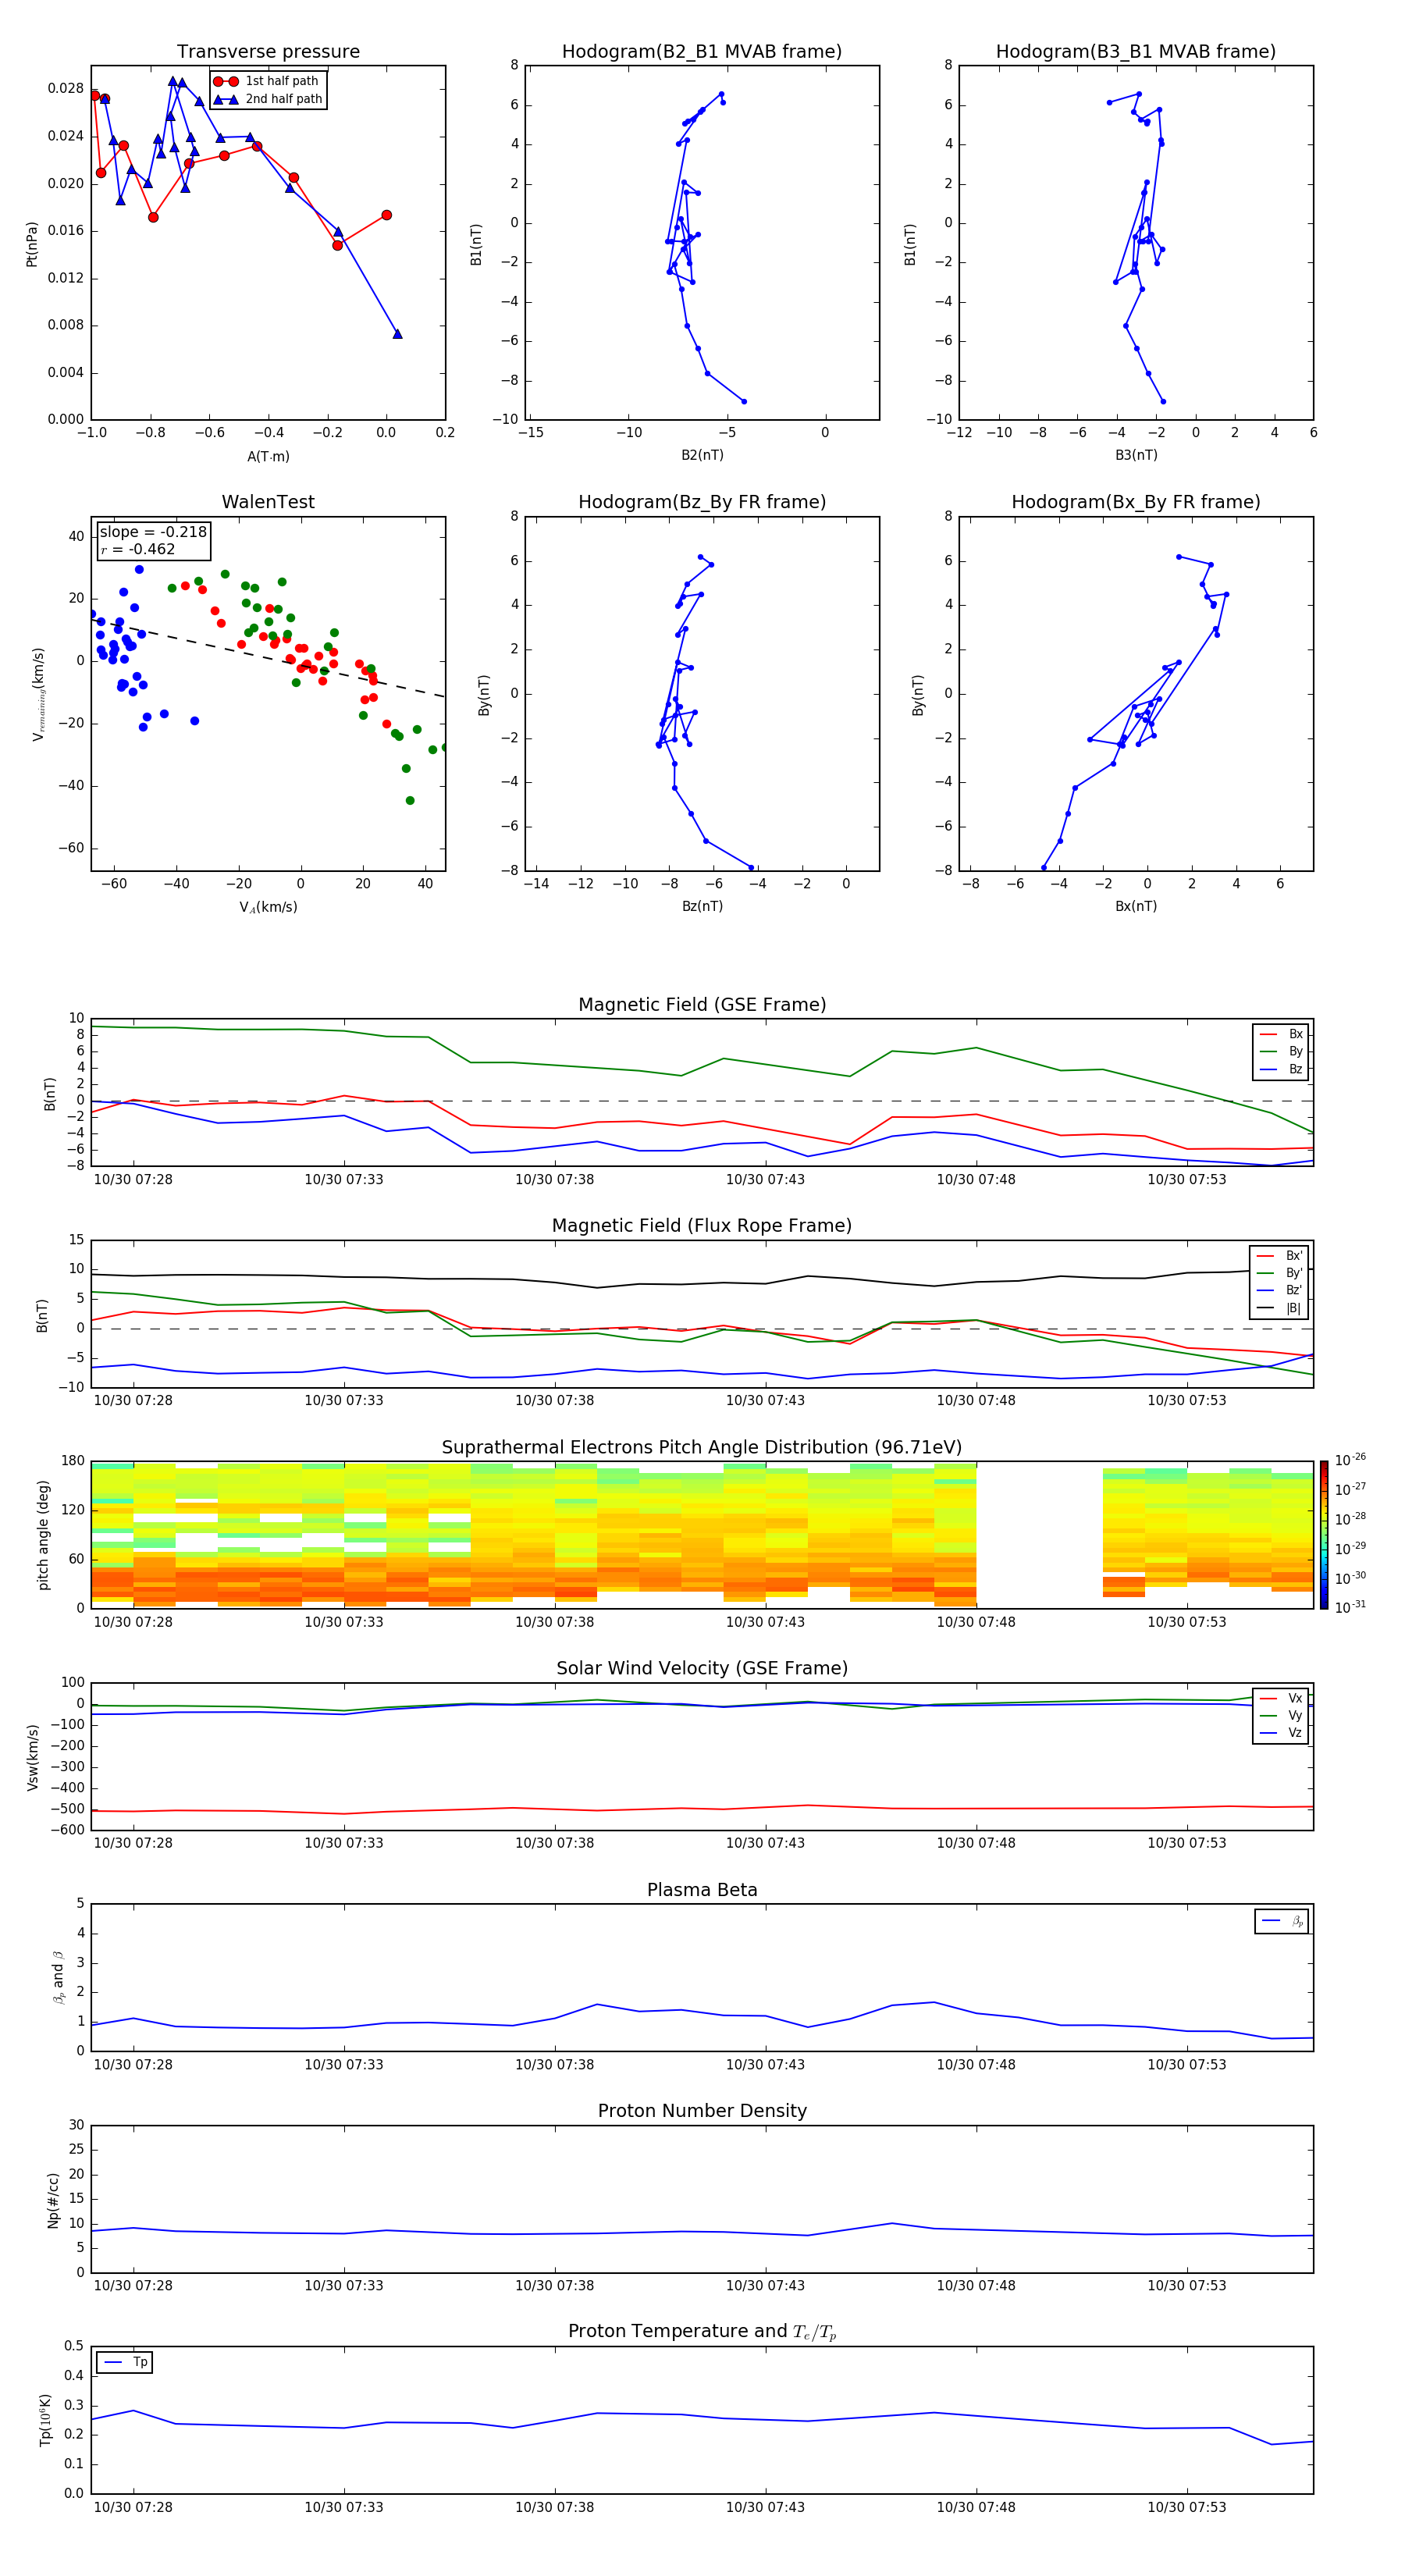This screenshot has width=1405, height=2576.
Task: Click the 'Proton Temperature and Te/Tp' title
Action: [702, 2331]
